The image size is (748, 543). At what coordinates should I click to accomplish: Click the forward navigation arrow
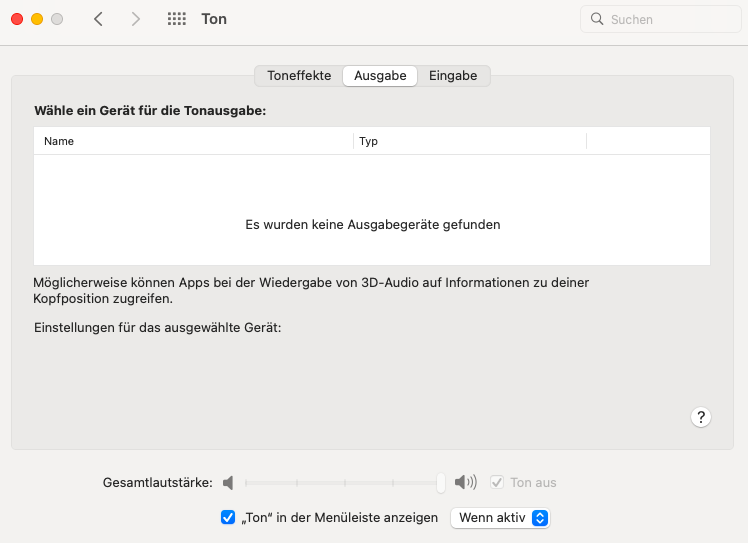coord(136,19)
